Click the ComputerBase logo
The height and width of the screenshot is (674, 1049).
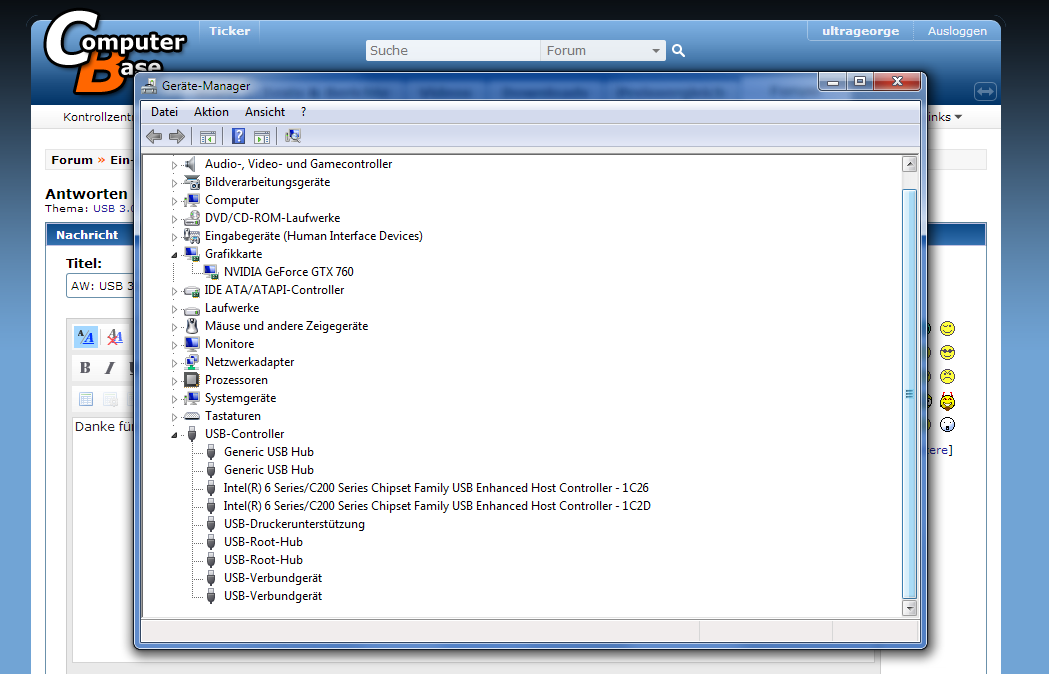coord(114,50)
